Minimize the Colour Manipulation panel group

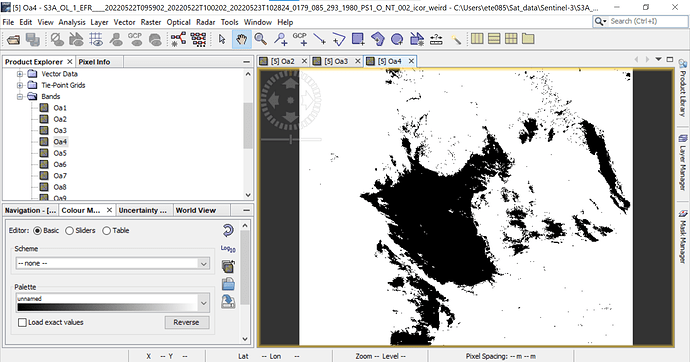coord(246,210)
